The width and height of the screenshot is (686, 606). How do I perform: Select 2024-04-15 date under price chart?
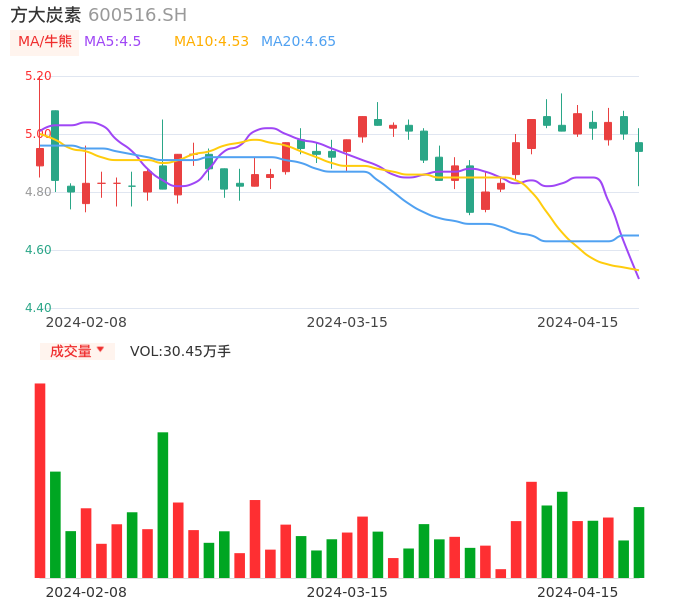[578, 322]
